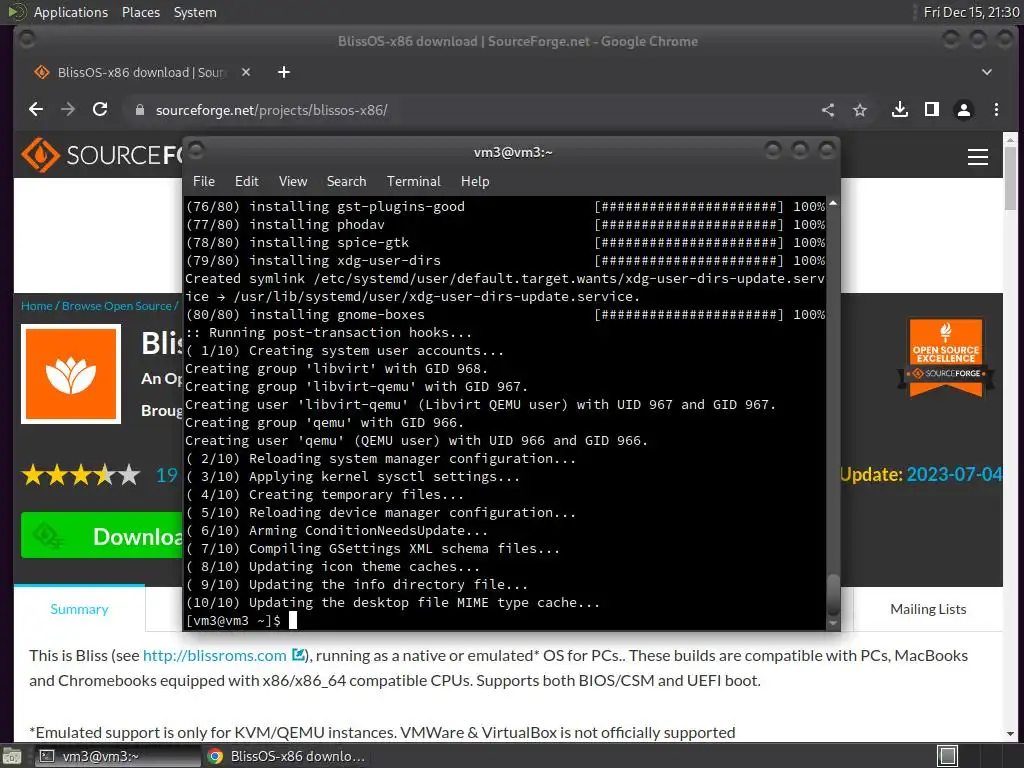Viewport: 1024px width, 768px height.
Task: Select the Summary tab
Action: click(x=80, y=609)
